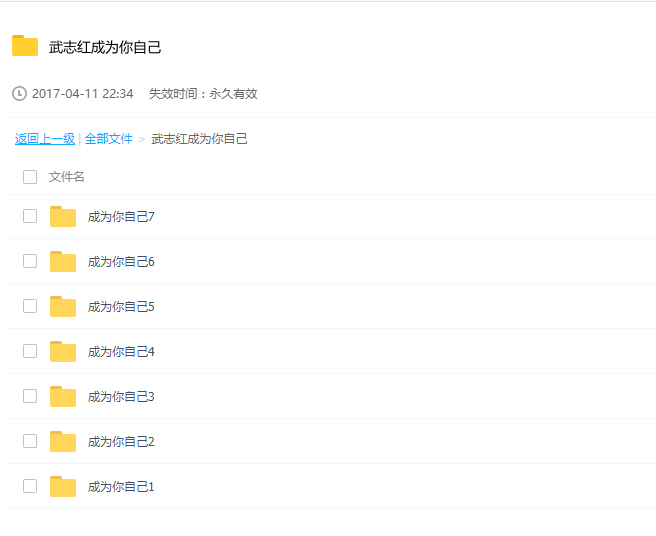The width and height of the screenshot is (656, 536).
Task: Click the 返回上一级 link
Action: click(x=45, y=139)
